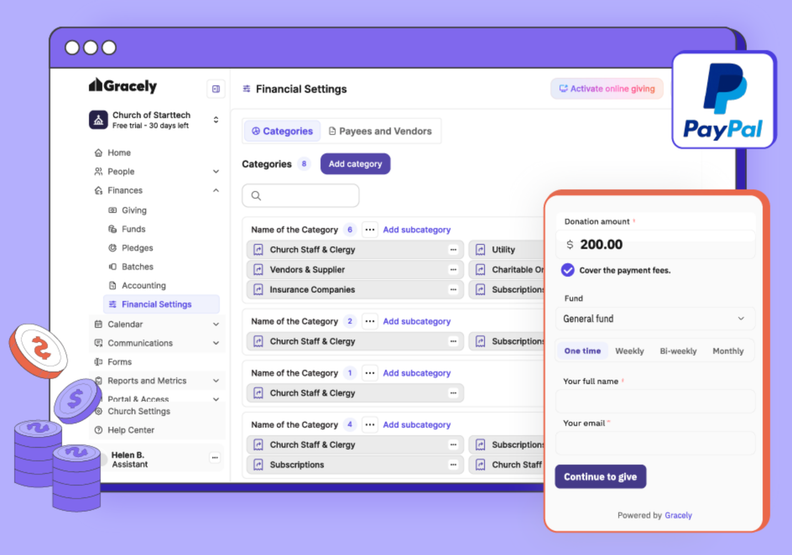Screen dimensions: 792x555
Task: Add subcategory to the 2-item category
Action: point(417,321)
